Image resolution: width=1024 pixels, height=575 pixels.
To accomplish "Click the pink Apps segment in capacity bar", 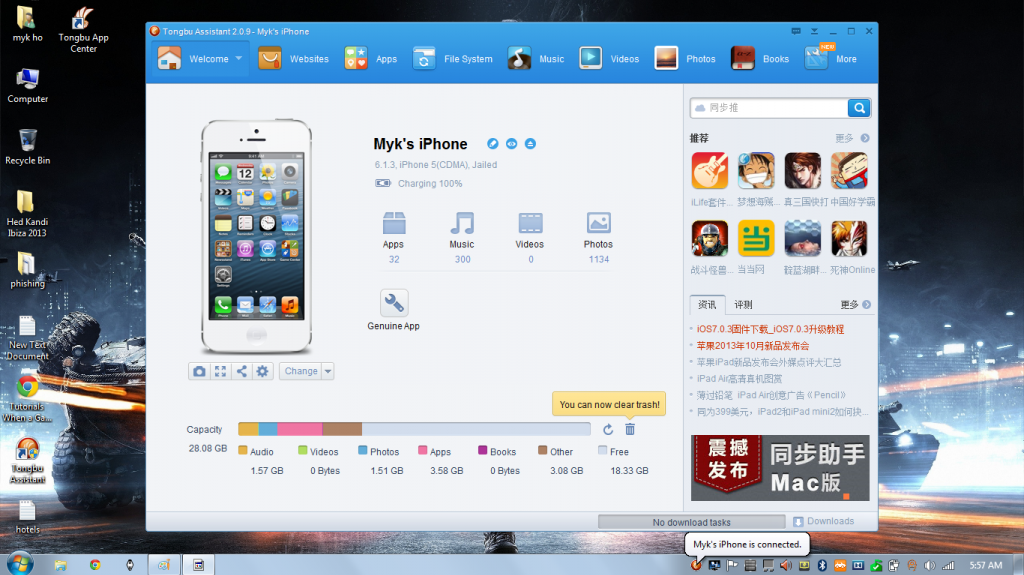I will [300, 429].
